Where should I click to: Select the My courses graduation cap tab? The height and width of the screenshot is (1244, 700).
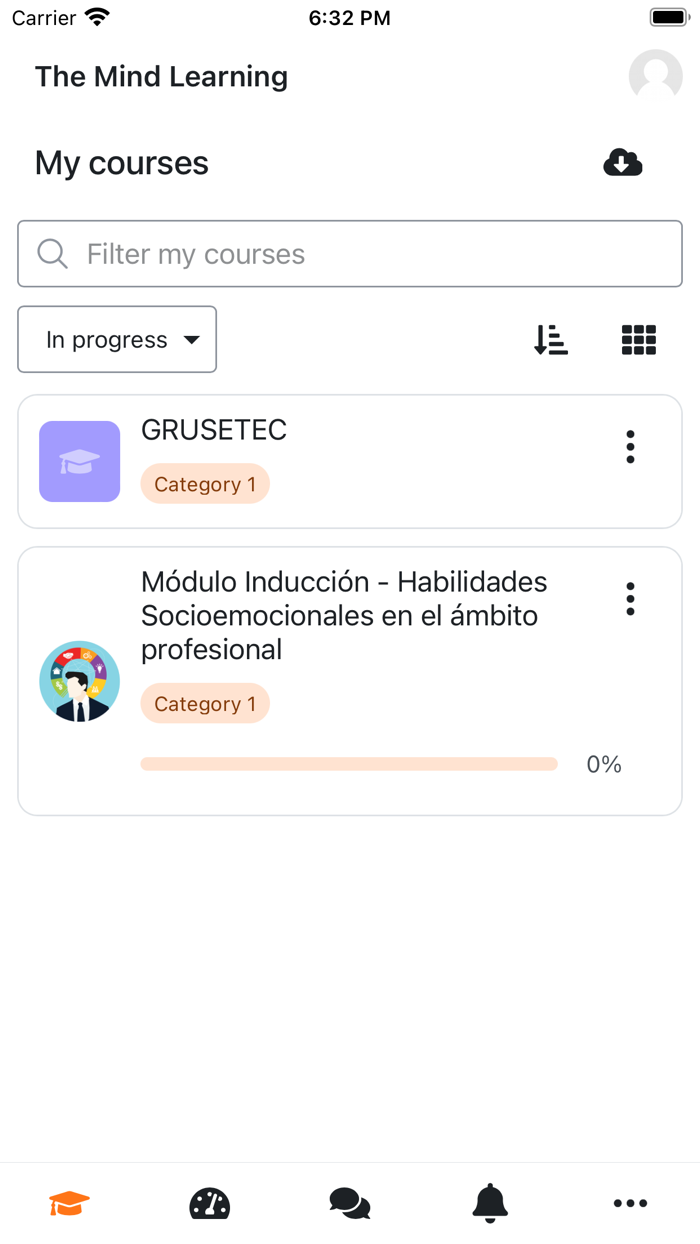click(x=70, y=1203)
